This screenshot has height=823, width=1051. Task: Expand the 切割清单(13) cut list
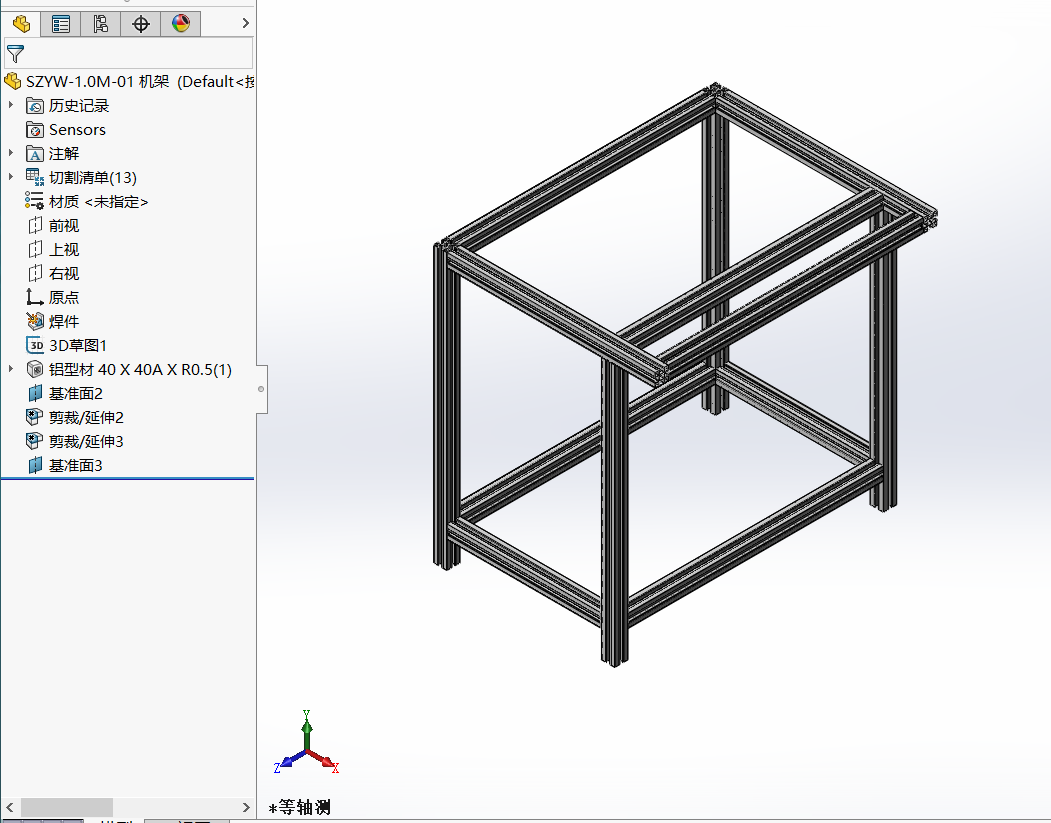click(11, 177)
